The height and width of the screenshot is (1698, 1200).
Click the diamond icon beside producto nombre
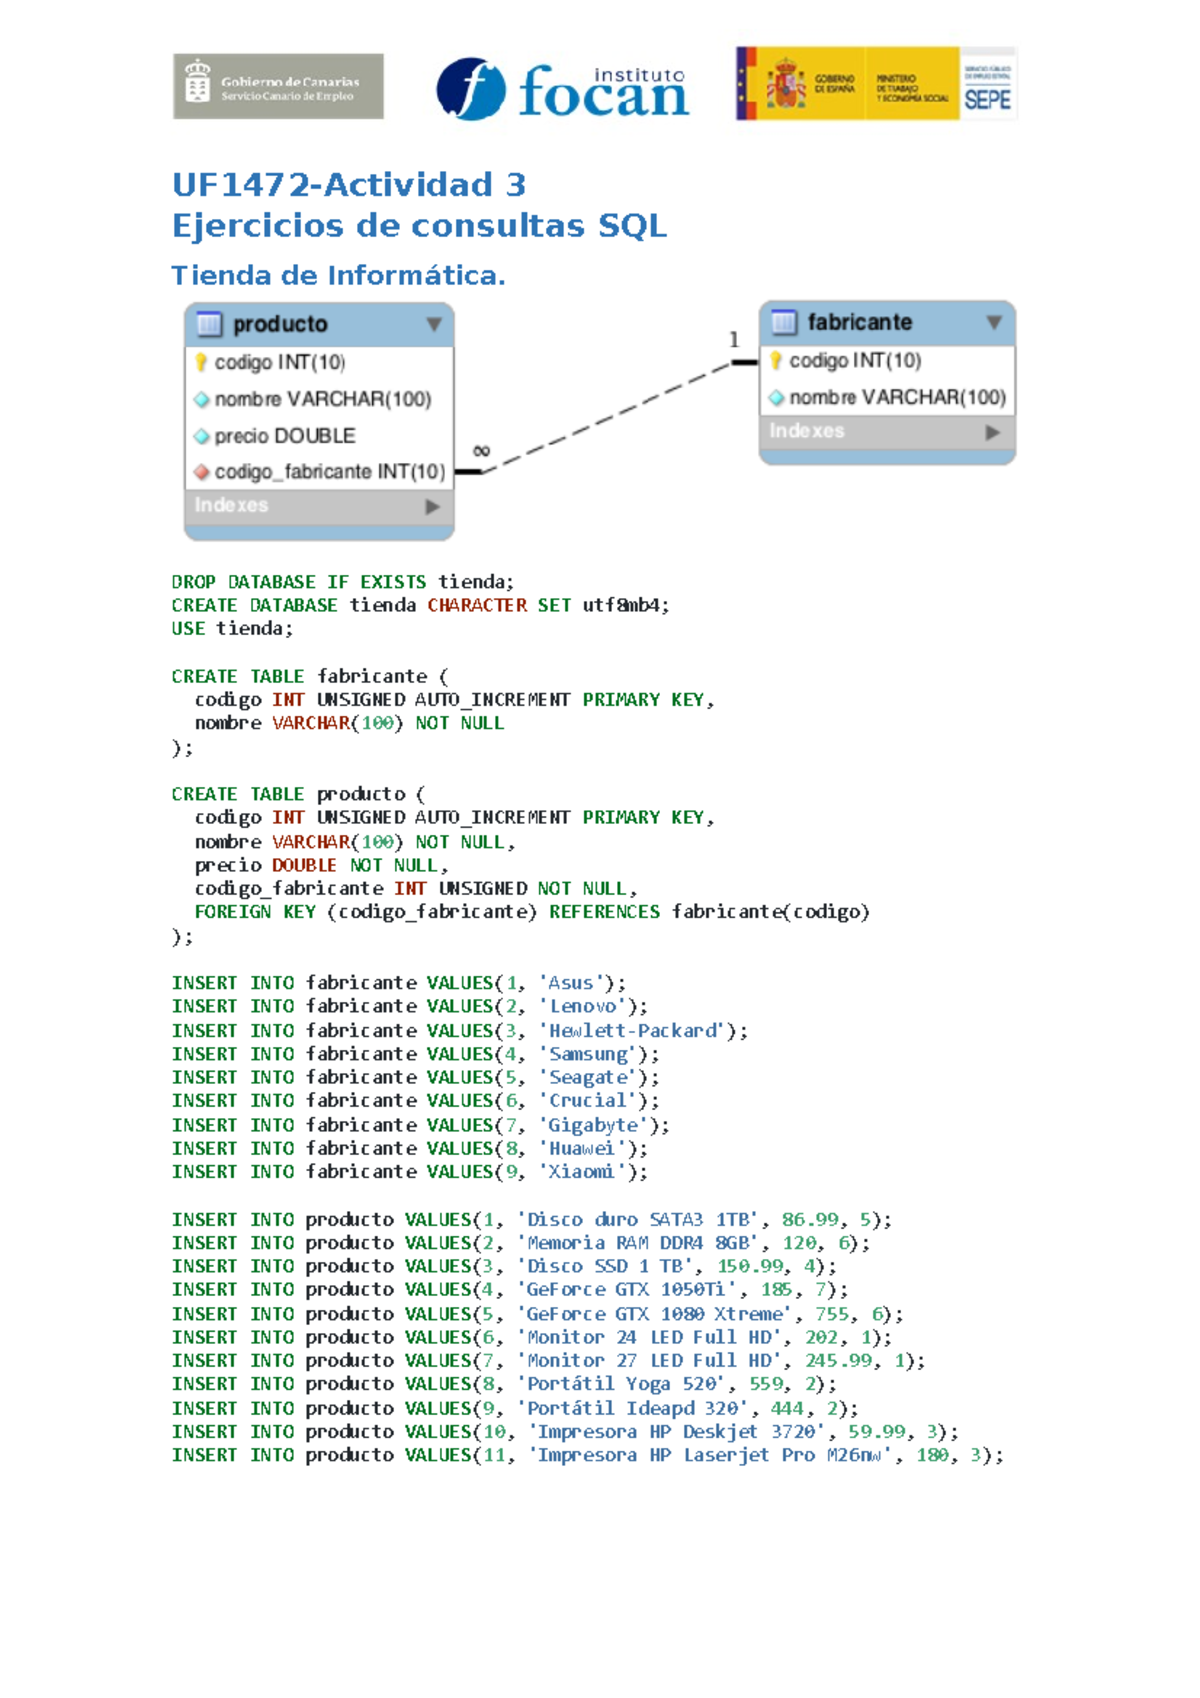tap(202, 399)
